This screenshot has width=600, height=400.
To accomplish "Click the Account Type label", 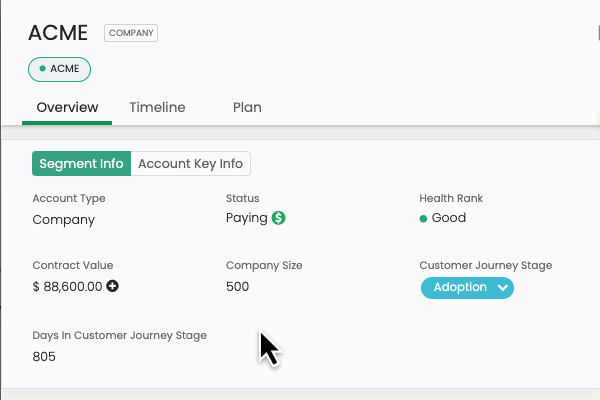I will pos(69,198).
